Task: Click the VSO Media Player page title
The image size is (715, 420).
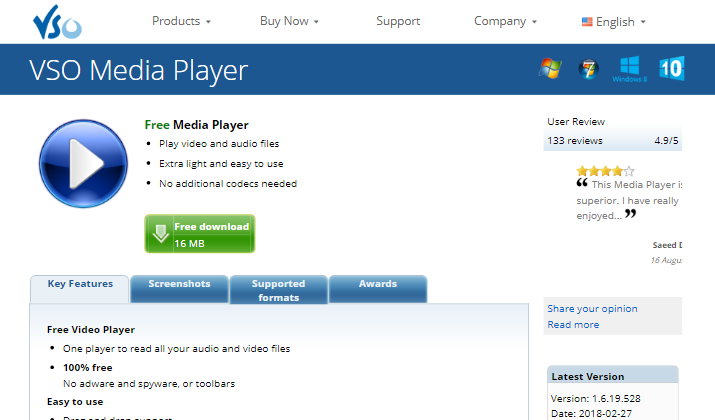Action: tap(139, 71)
